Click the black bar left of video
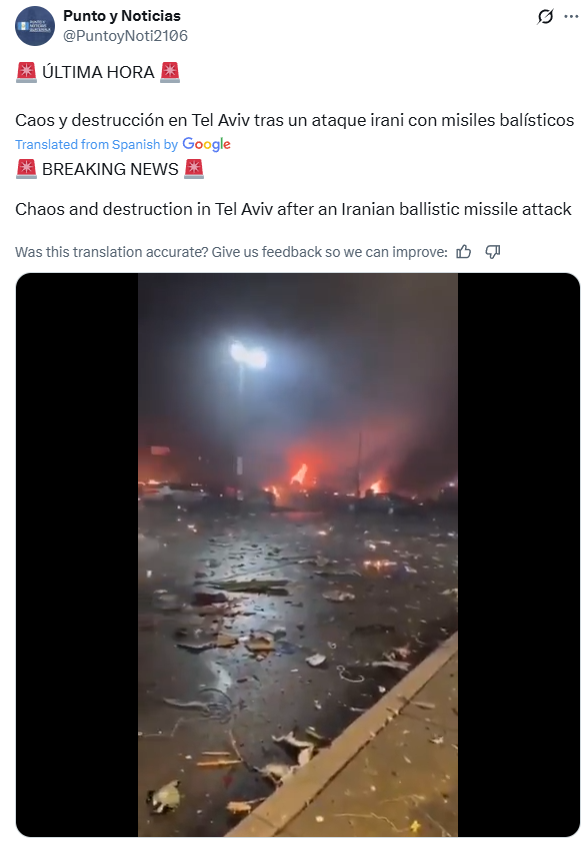The width and height of the screenshot is (588, 849). [x=77, y=555]
